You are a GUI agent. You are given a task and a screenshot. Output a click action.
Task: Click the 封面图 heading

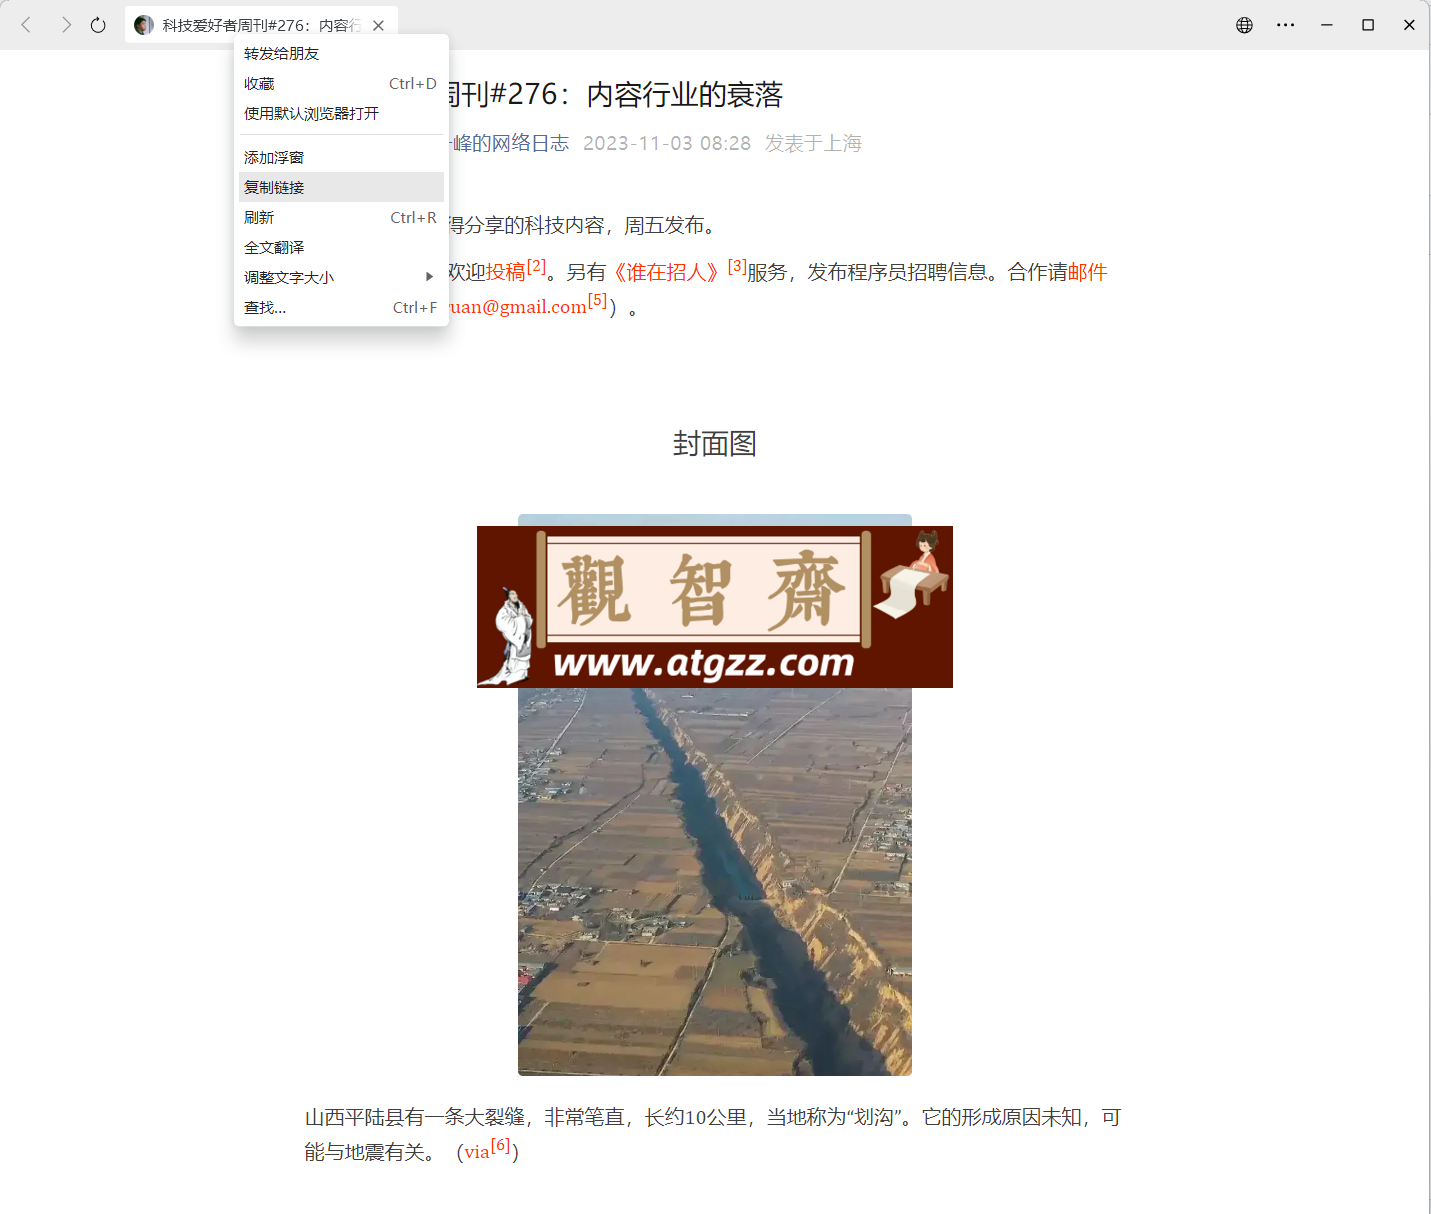click(715, 443)
